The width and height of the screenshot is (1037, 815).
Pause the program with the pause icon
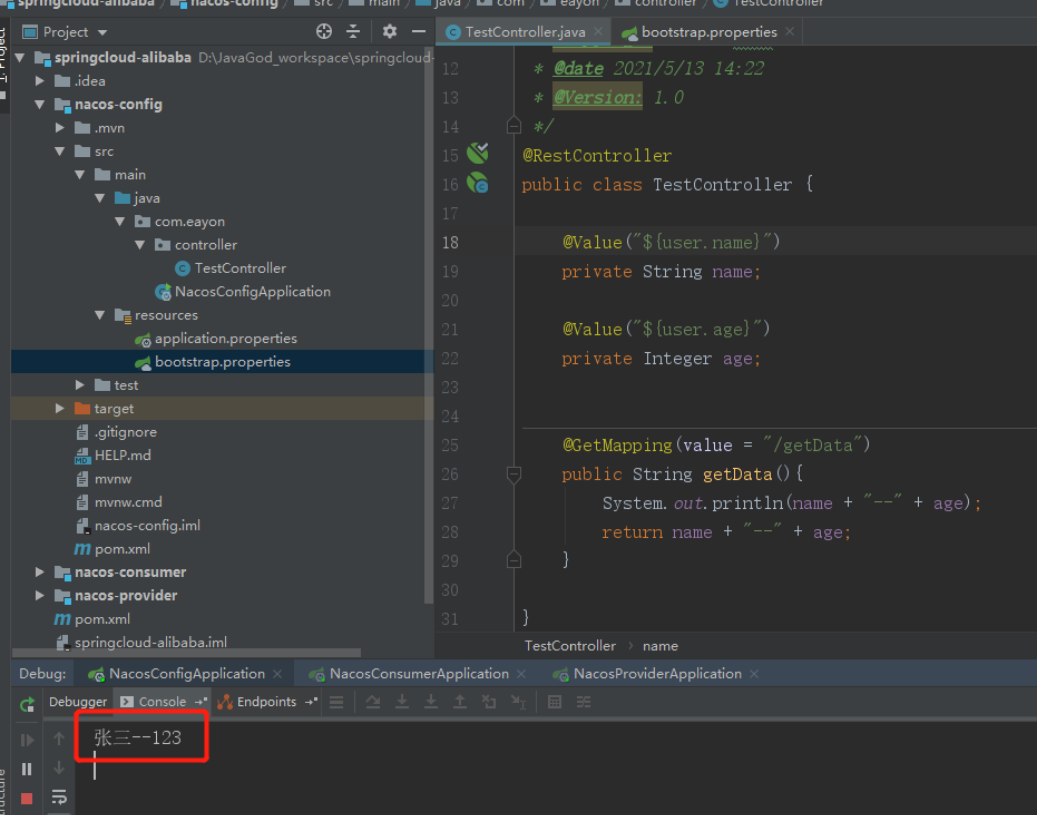click(x=27, y=769)
